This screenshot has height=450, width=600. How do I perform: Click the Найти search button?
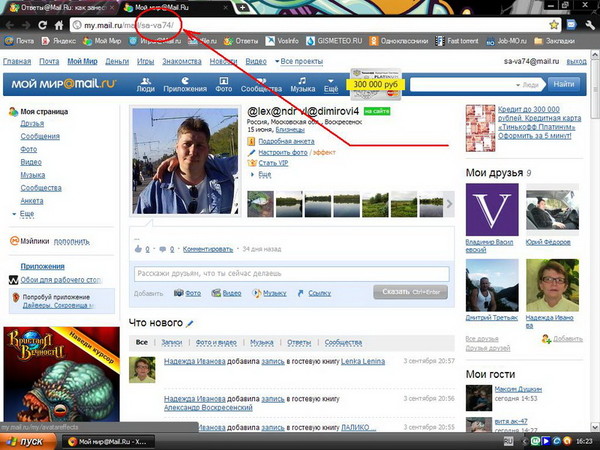[x=564, y=84]
